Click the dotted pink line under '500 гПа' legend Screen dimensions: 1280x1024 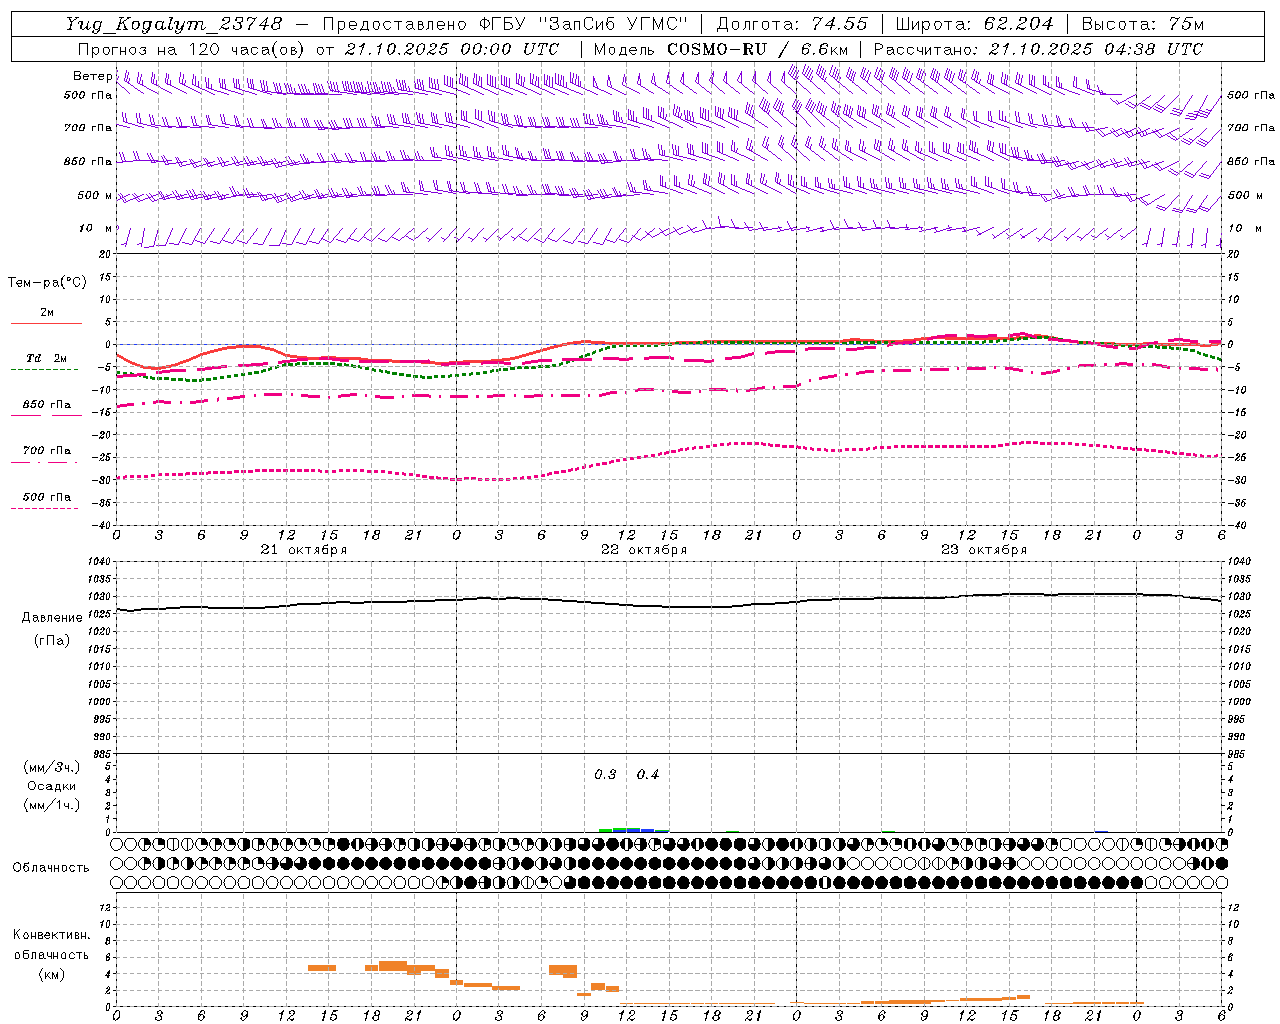pyautogui.click(x=45, y=508)
